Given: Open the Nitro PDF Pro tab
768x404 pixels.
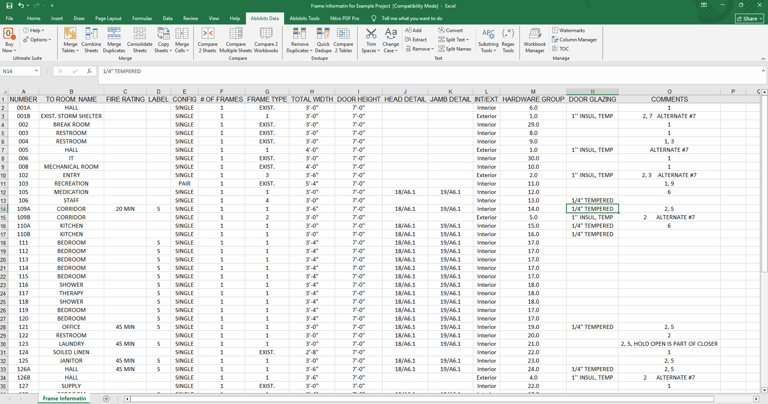Looking at the screenshot, I should [x=344, y=18].
